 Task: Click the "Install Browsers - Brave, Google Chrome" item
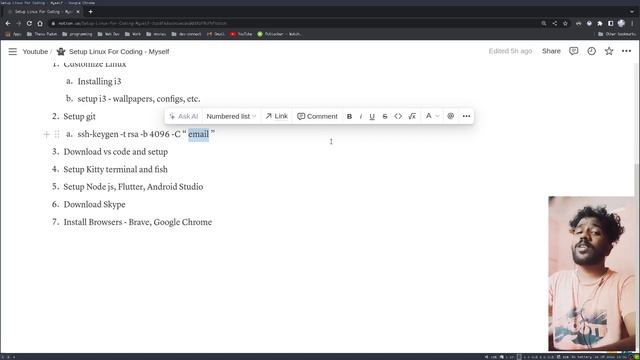(138, 222)
